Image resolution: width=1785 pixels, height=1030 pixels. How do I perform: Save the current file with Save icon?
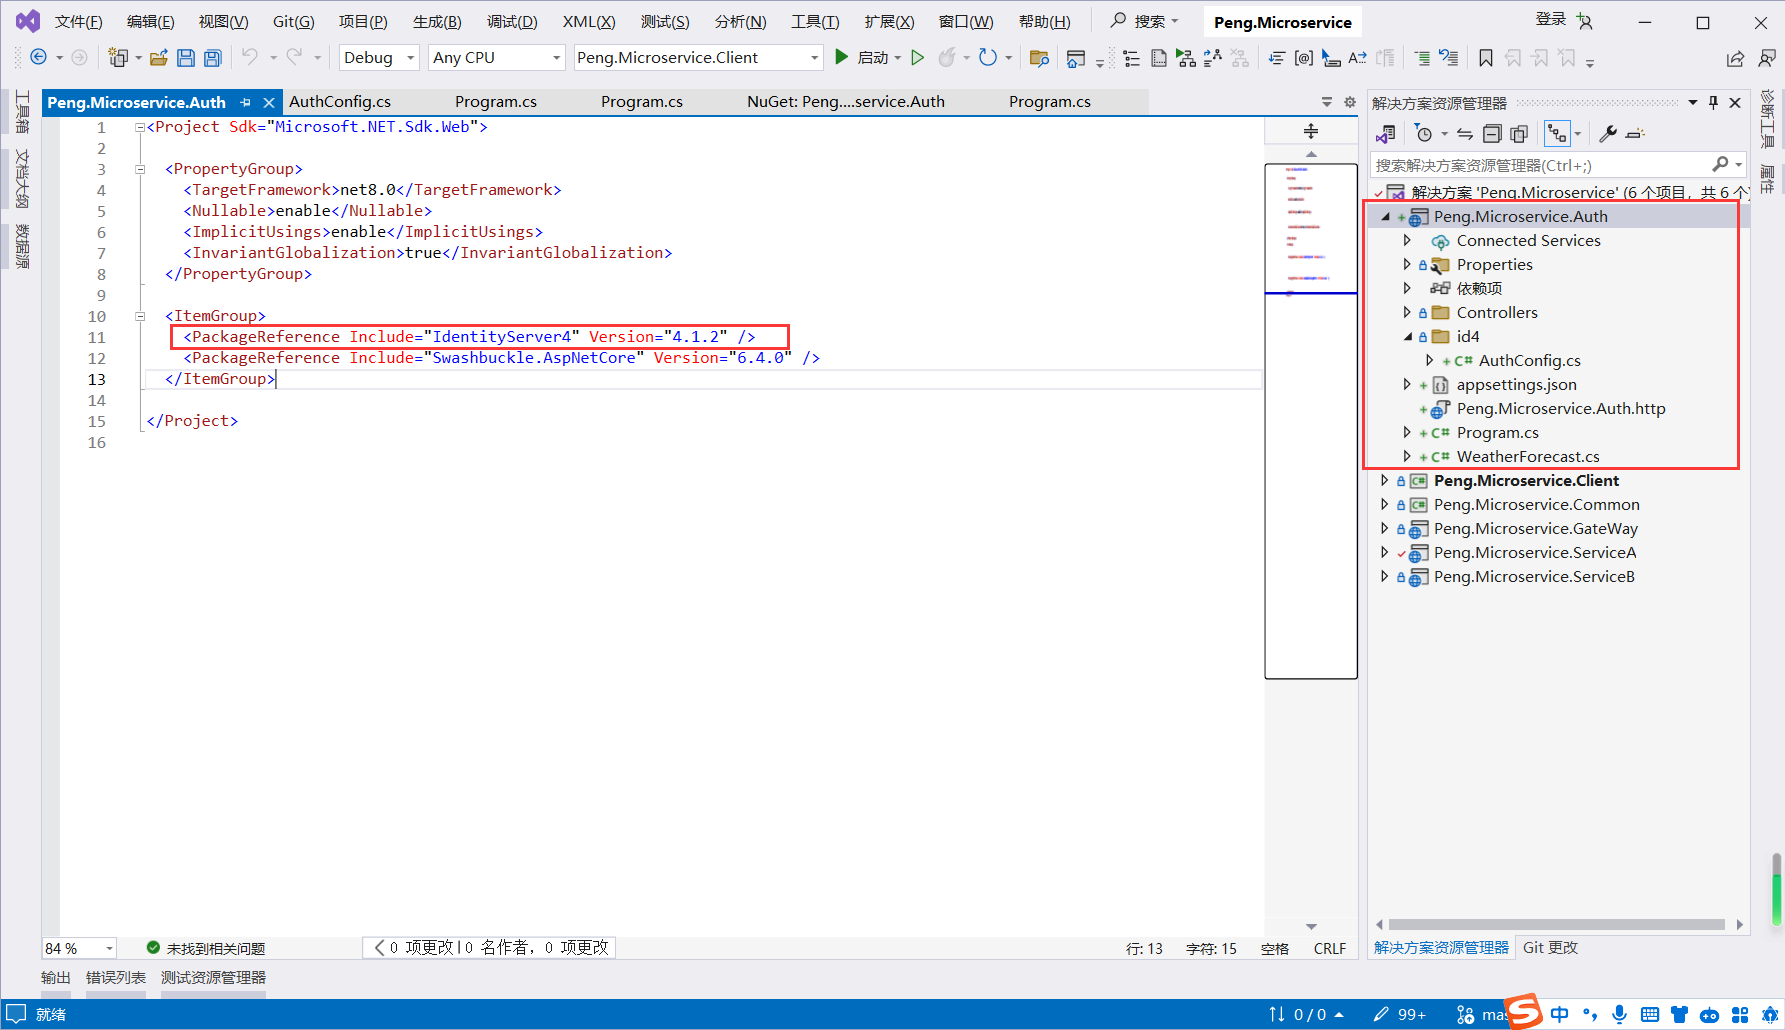pos(186,58)
